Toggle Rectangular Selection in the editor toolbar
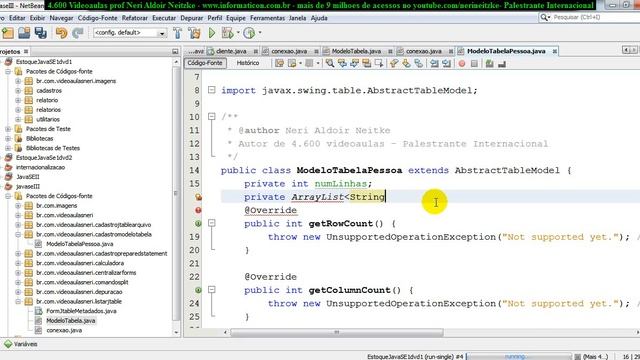The height and width of the screenshot is (360, 640). (x=379, y=63)
